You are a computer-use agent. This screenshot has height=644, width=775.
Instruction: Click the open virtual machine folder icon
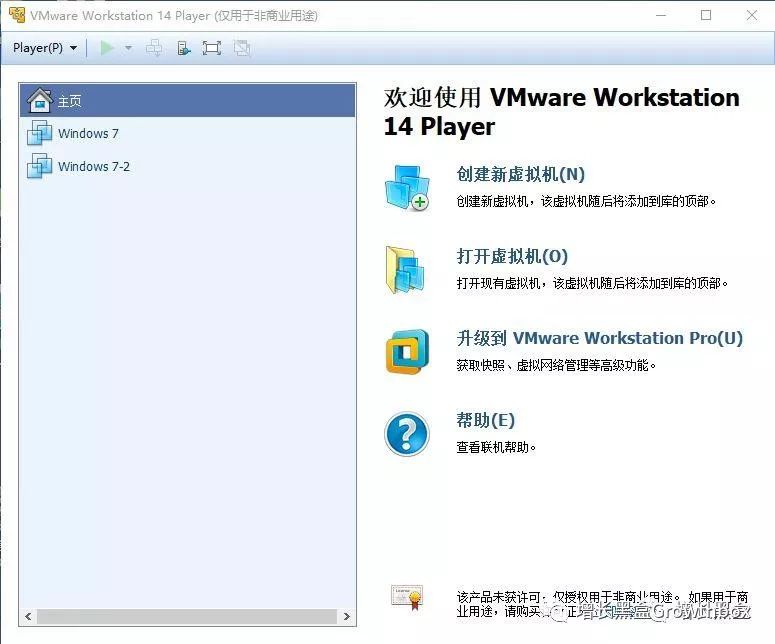405,270
